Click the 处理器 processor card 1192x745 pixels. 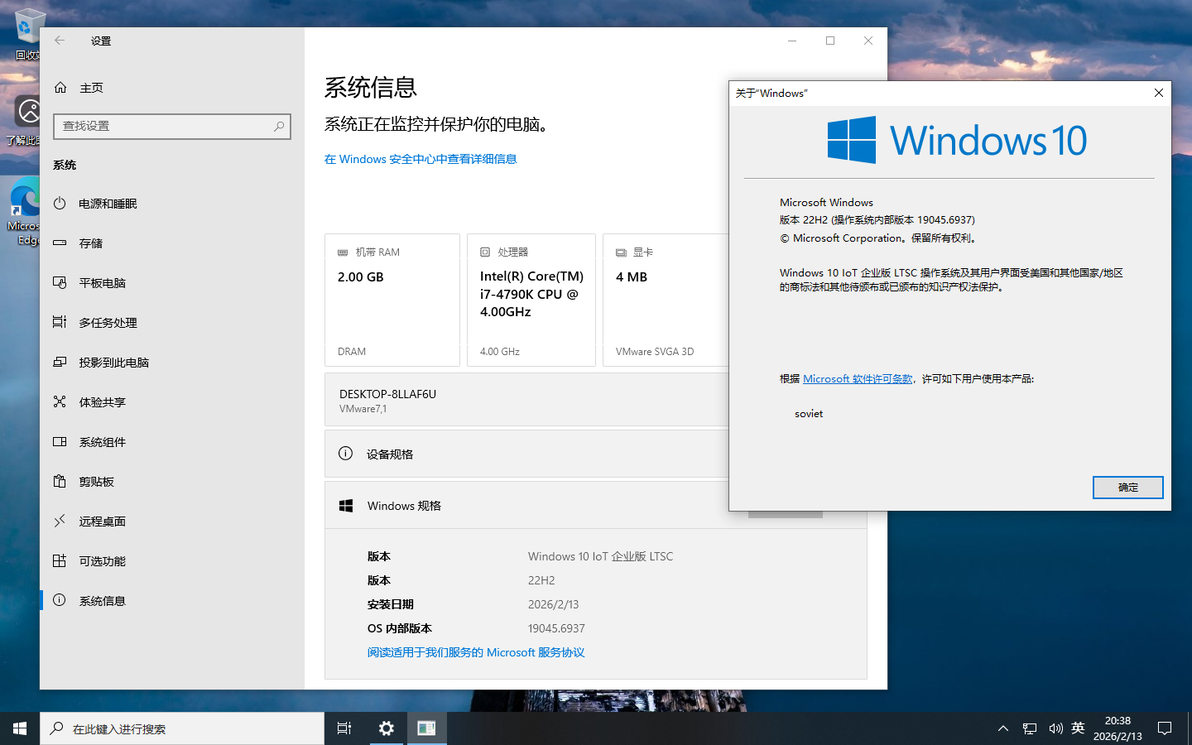(531, 300)
